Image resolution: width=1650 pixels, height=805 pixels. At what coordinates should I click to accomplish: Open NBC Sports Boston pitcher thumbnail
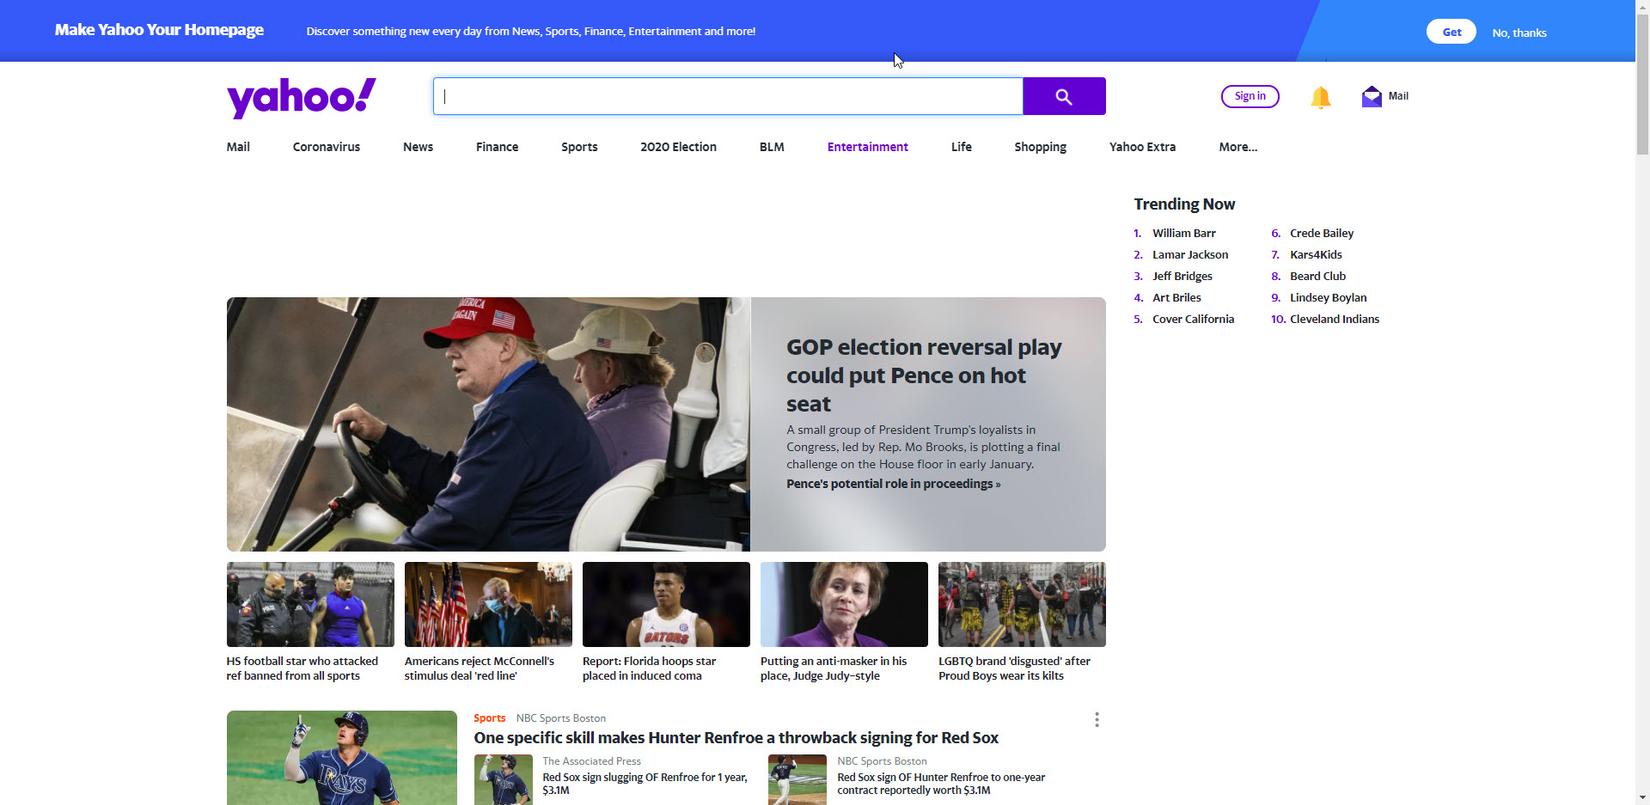tap(797, 780)
